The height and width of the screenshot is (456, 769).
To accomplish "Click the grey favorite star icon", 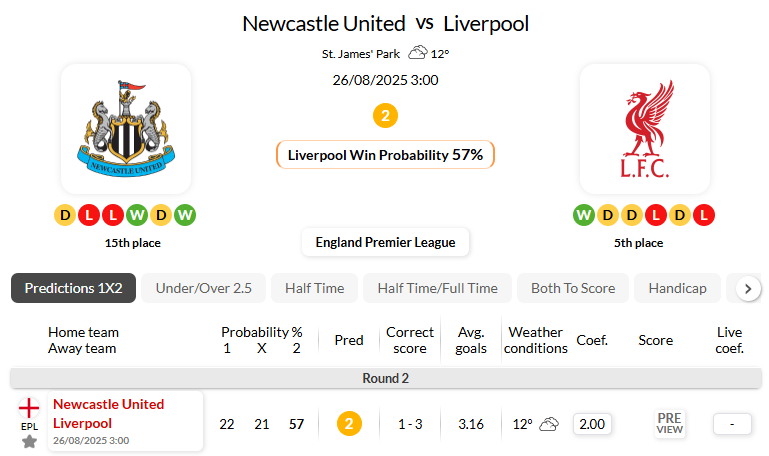I will (30, 441).
